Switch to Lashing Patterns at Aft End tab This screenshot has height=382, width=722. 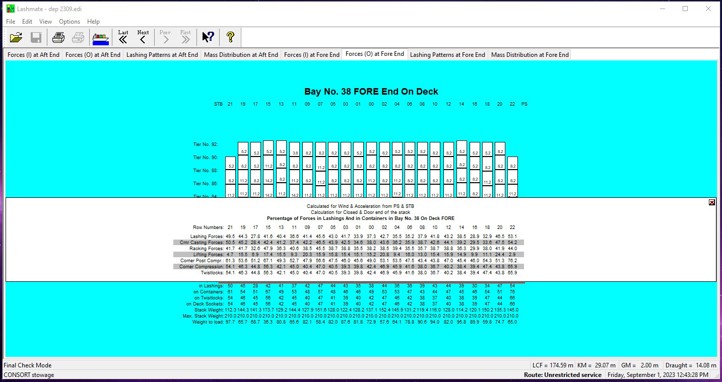tap(162, 55)
